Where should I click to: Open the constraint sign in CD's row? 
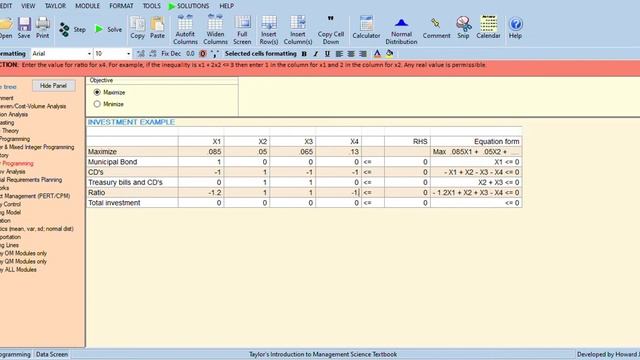372,172
